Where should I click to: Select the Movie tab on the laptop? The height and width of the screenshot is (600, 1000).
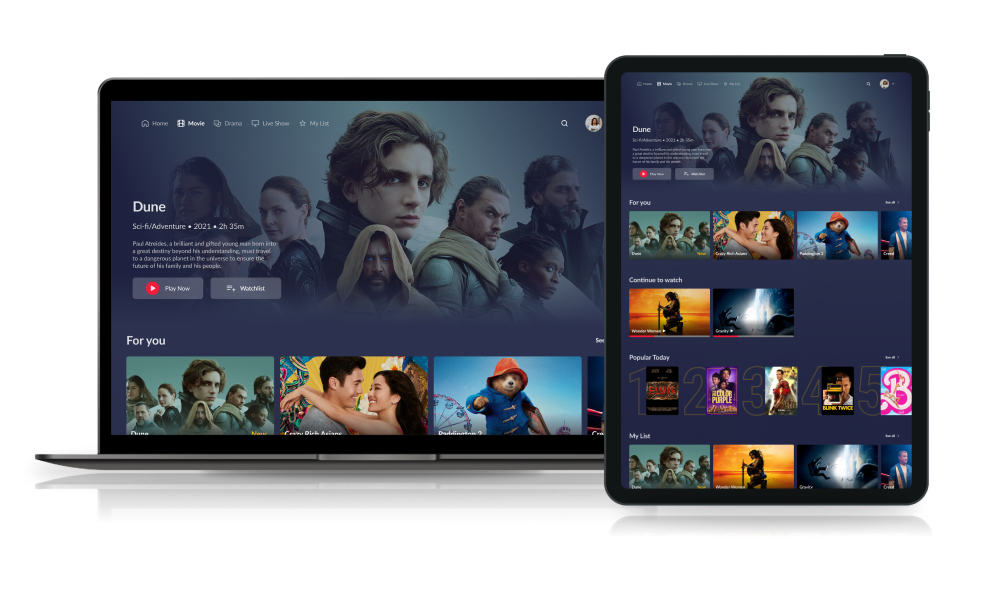tap(191, 123)
